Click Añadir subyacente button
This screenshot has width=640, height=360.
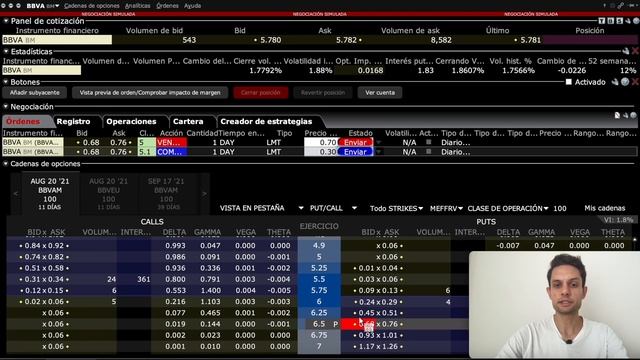35,93
